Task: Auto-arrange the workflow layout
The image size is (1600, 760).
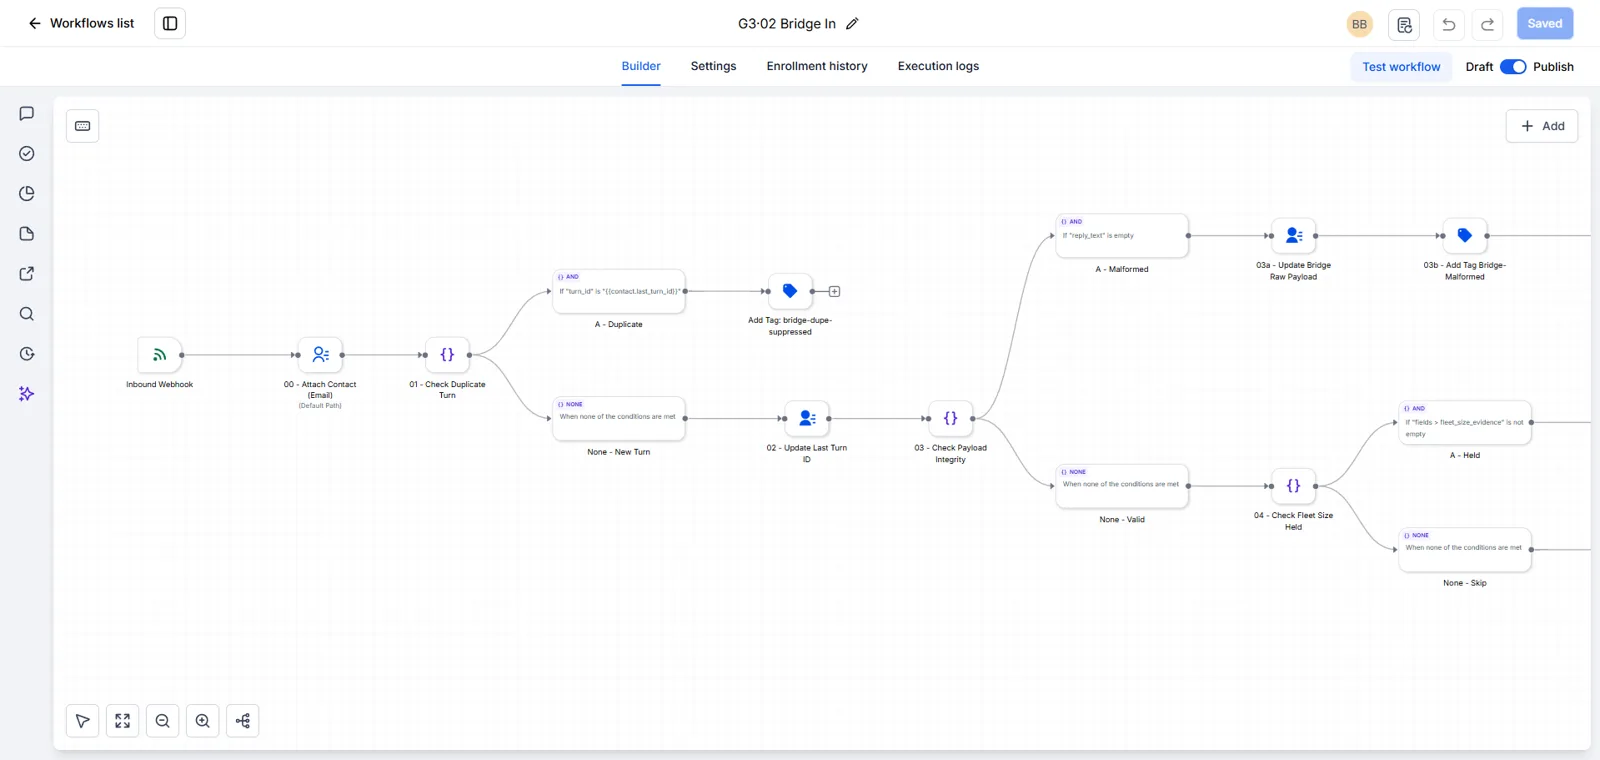Action: point(243,721)
